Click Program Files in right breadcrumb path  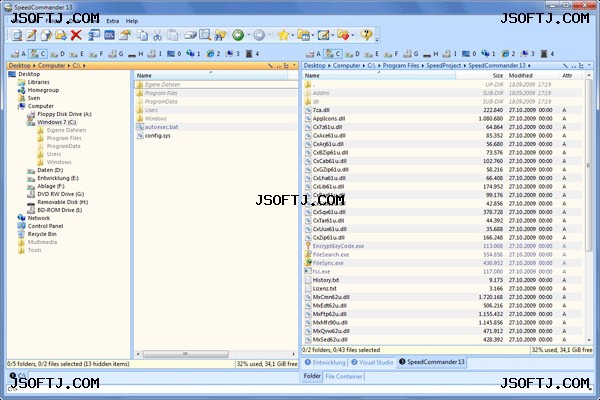click(x=401, y=65)
